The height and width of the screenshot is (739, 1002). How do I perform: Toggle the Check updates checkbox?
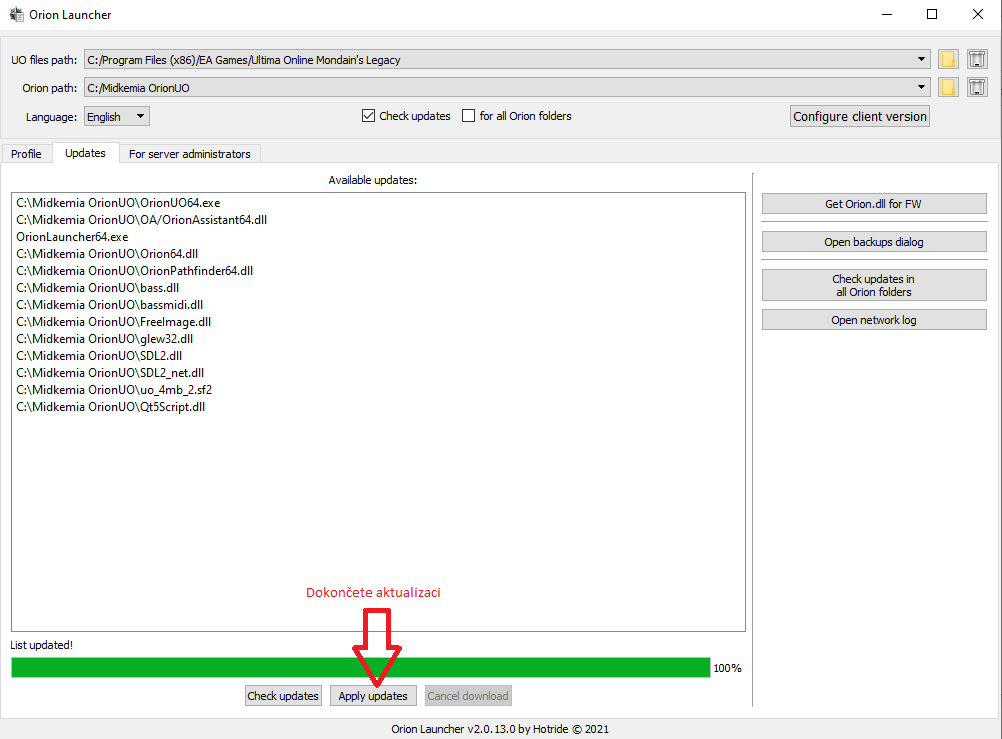(x=368, y=116)
